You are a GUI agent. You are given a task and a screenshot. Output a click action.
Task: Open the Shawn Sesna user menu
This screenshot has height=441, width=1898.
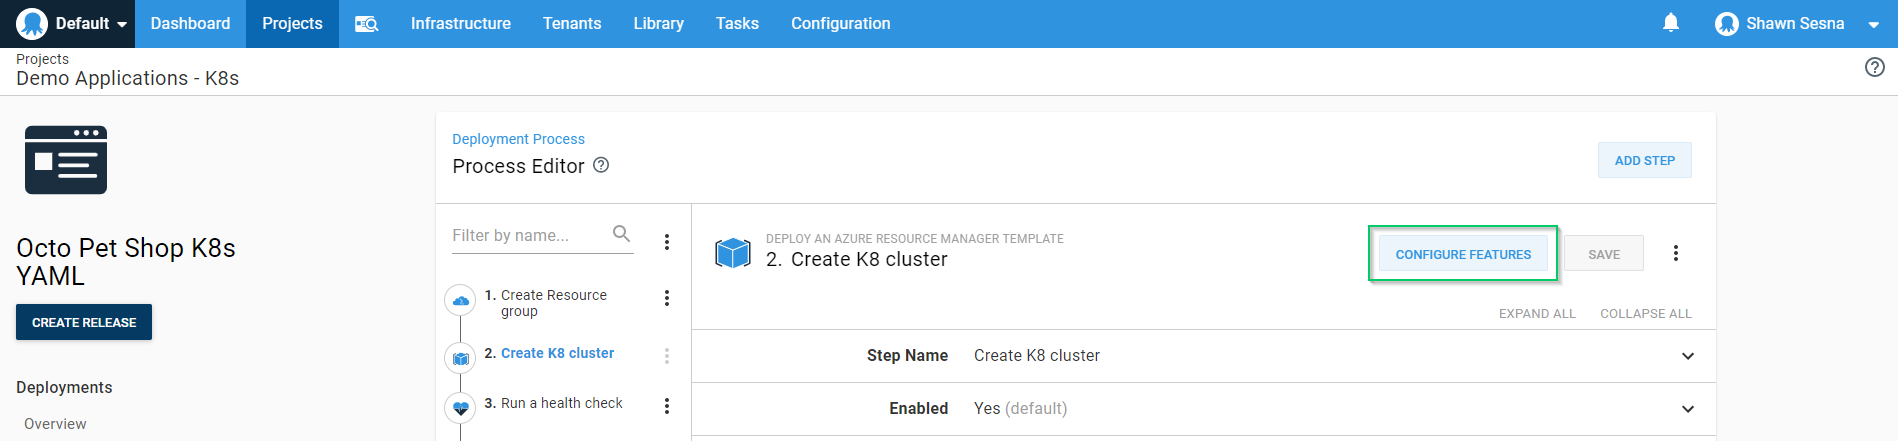pyautogui.click(x=1796, y=24)
